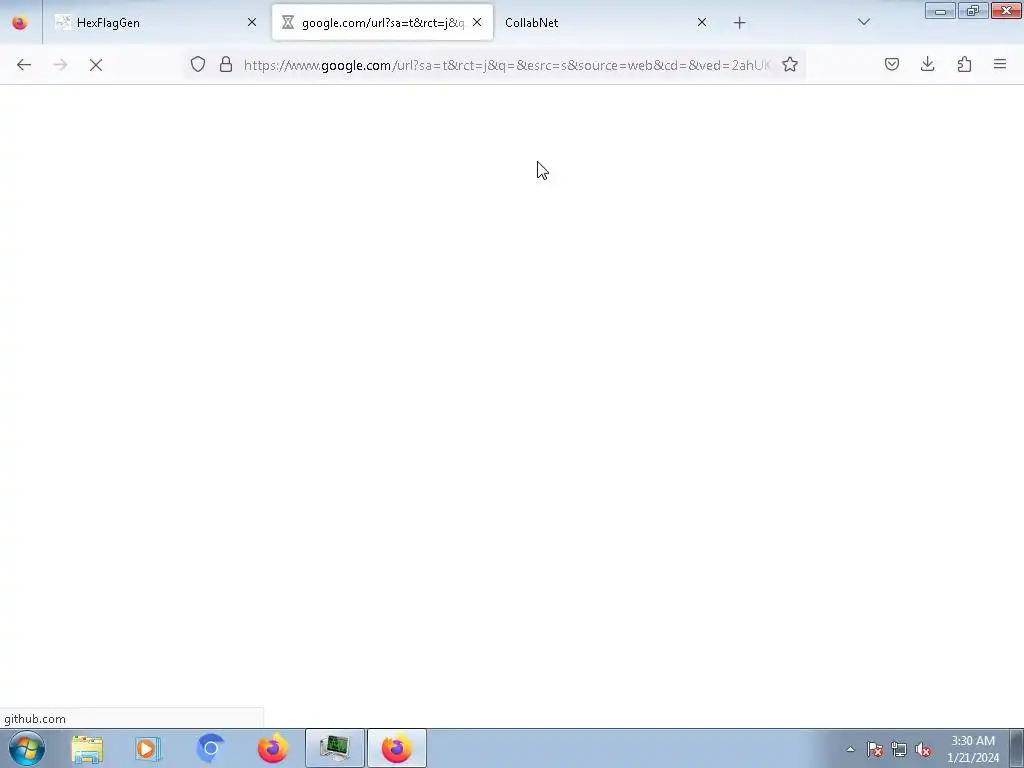
Task: Open tracking protection shield icon
Action: pos(198,64)
